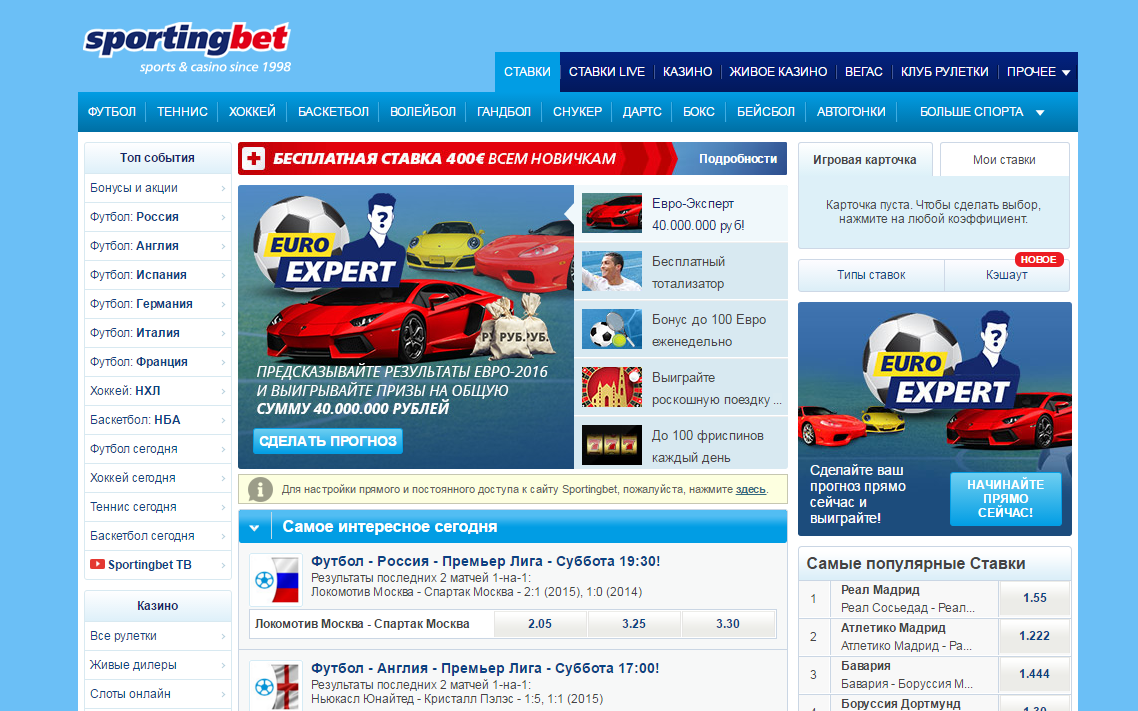Open Футбол: Франция in sidebar
This screenshot has height=711, width=1138.
tap(157, 362)
